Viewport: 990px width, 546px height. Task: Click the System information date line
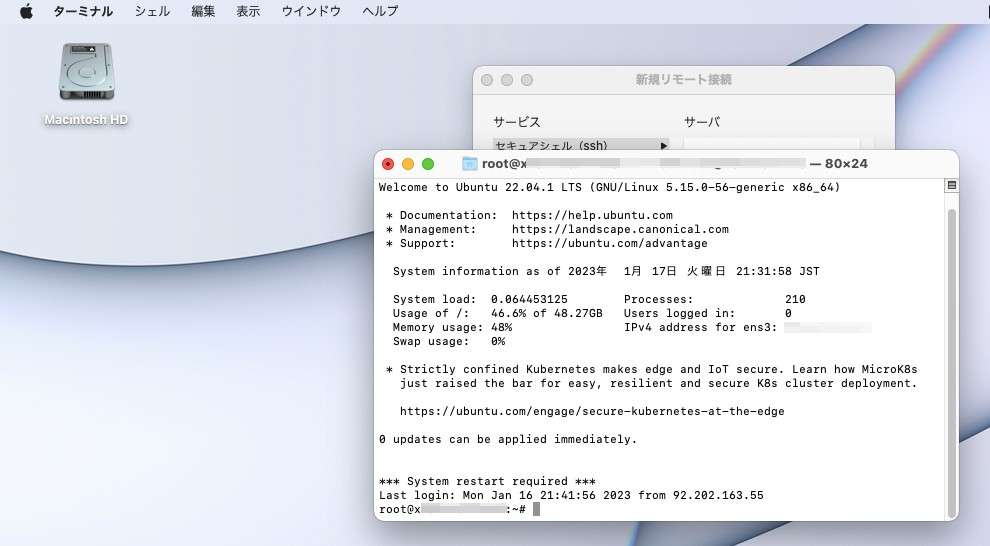606,271
